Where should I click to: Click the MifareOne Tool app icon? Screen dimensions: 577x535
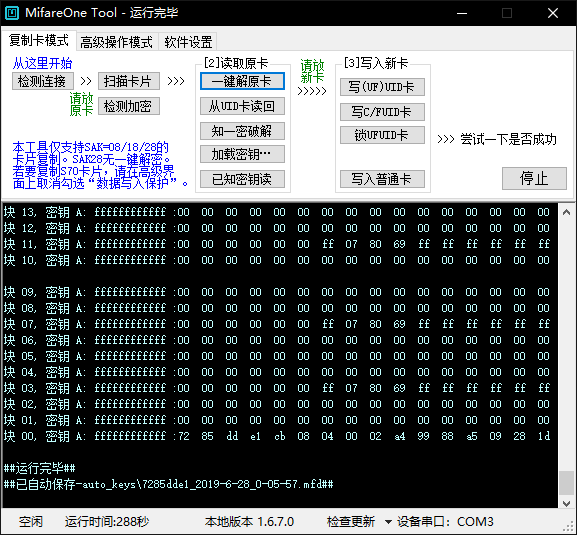click(12, 13)
